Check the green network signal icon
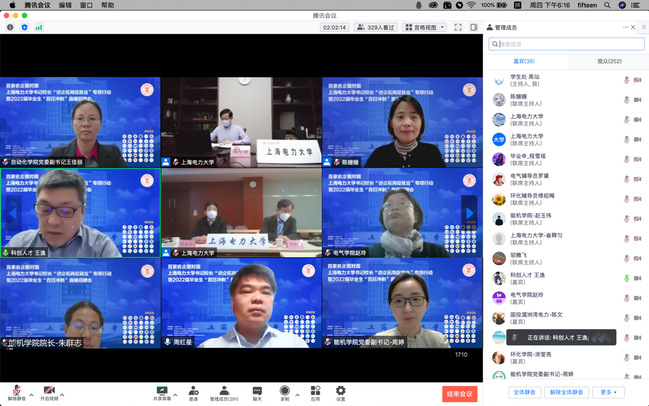Screen dimensions: 649x406 38,27
